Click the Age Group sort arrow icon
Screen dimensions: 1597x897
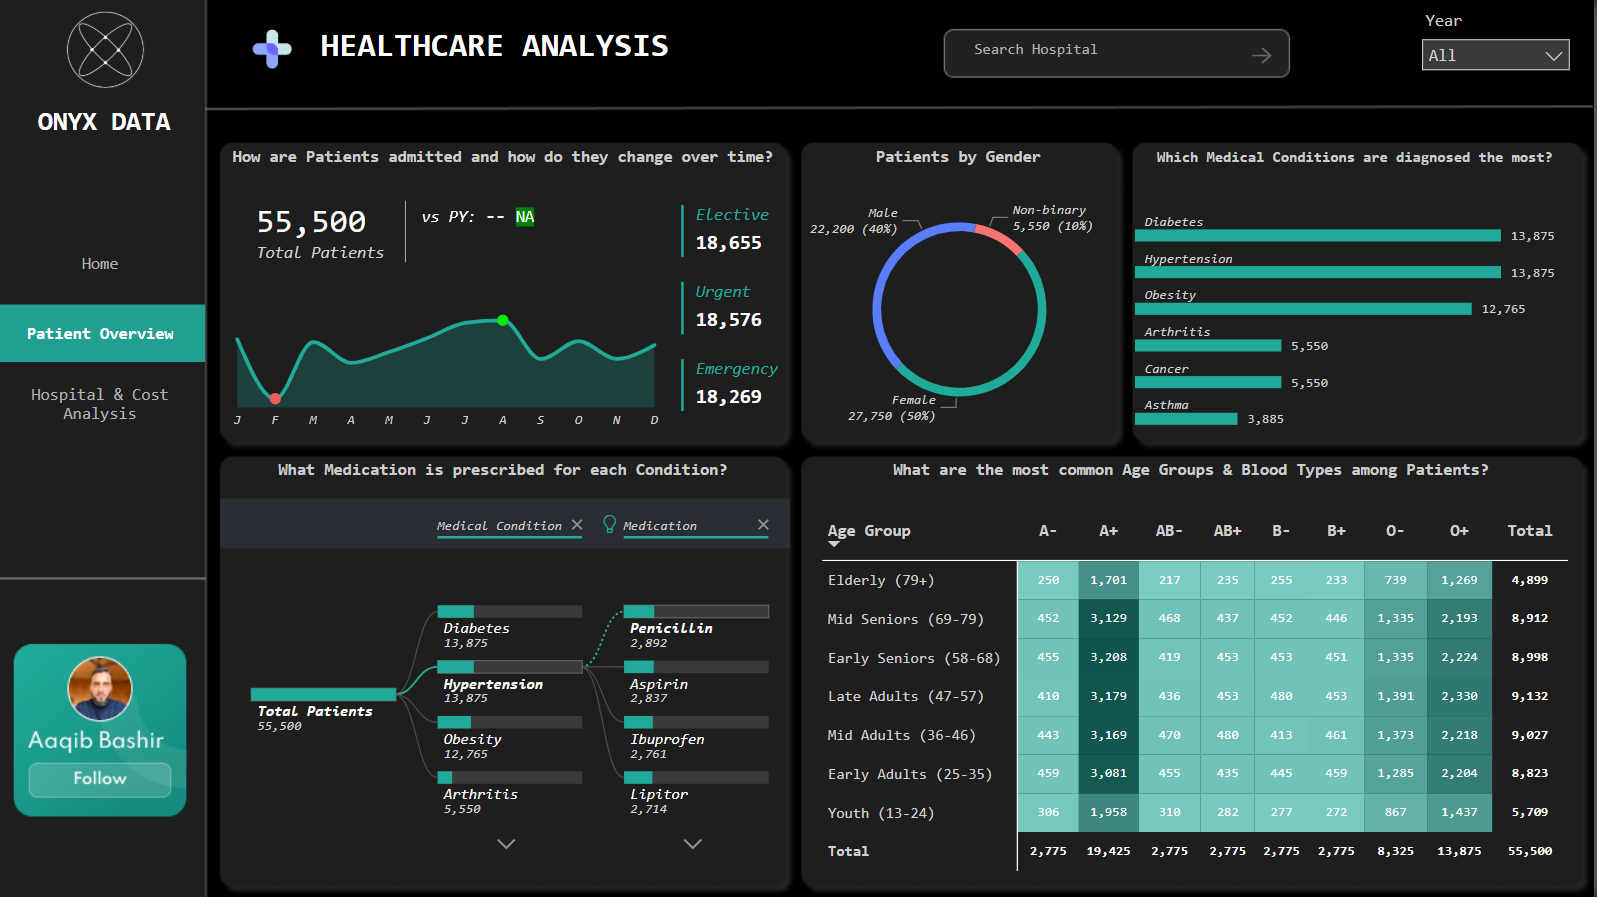pyautogui.click(x=834, y=544)
